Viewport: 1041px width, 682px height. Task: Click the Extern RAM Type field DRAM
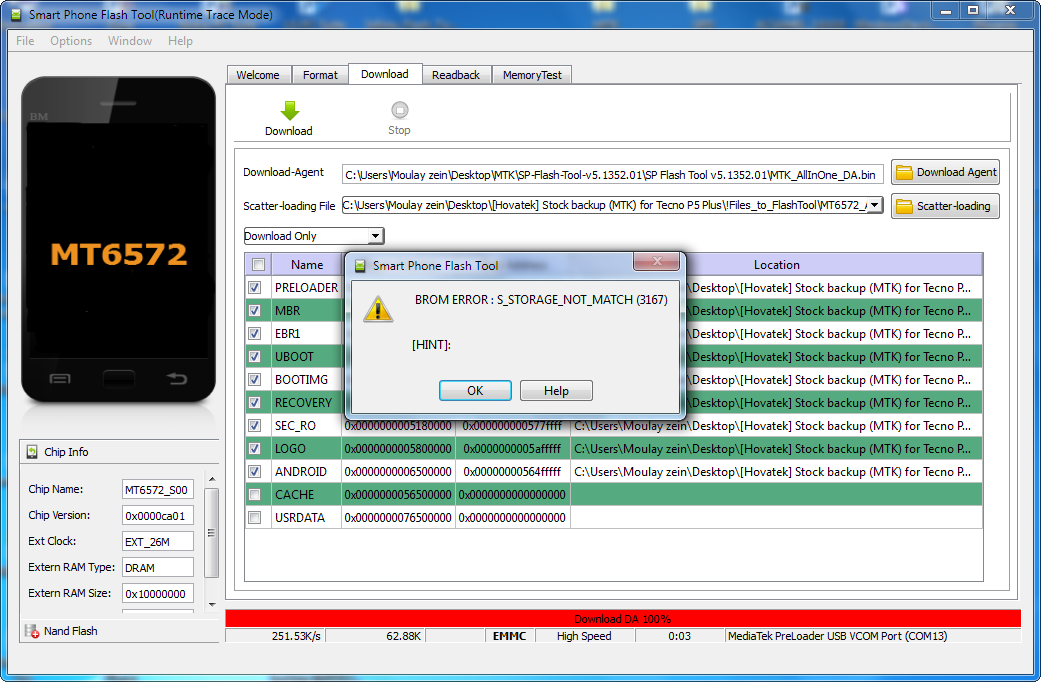pos(158,568)
